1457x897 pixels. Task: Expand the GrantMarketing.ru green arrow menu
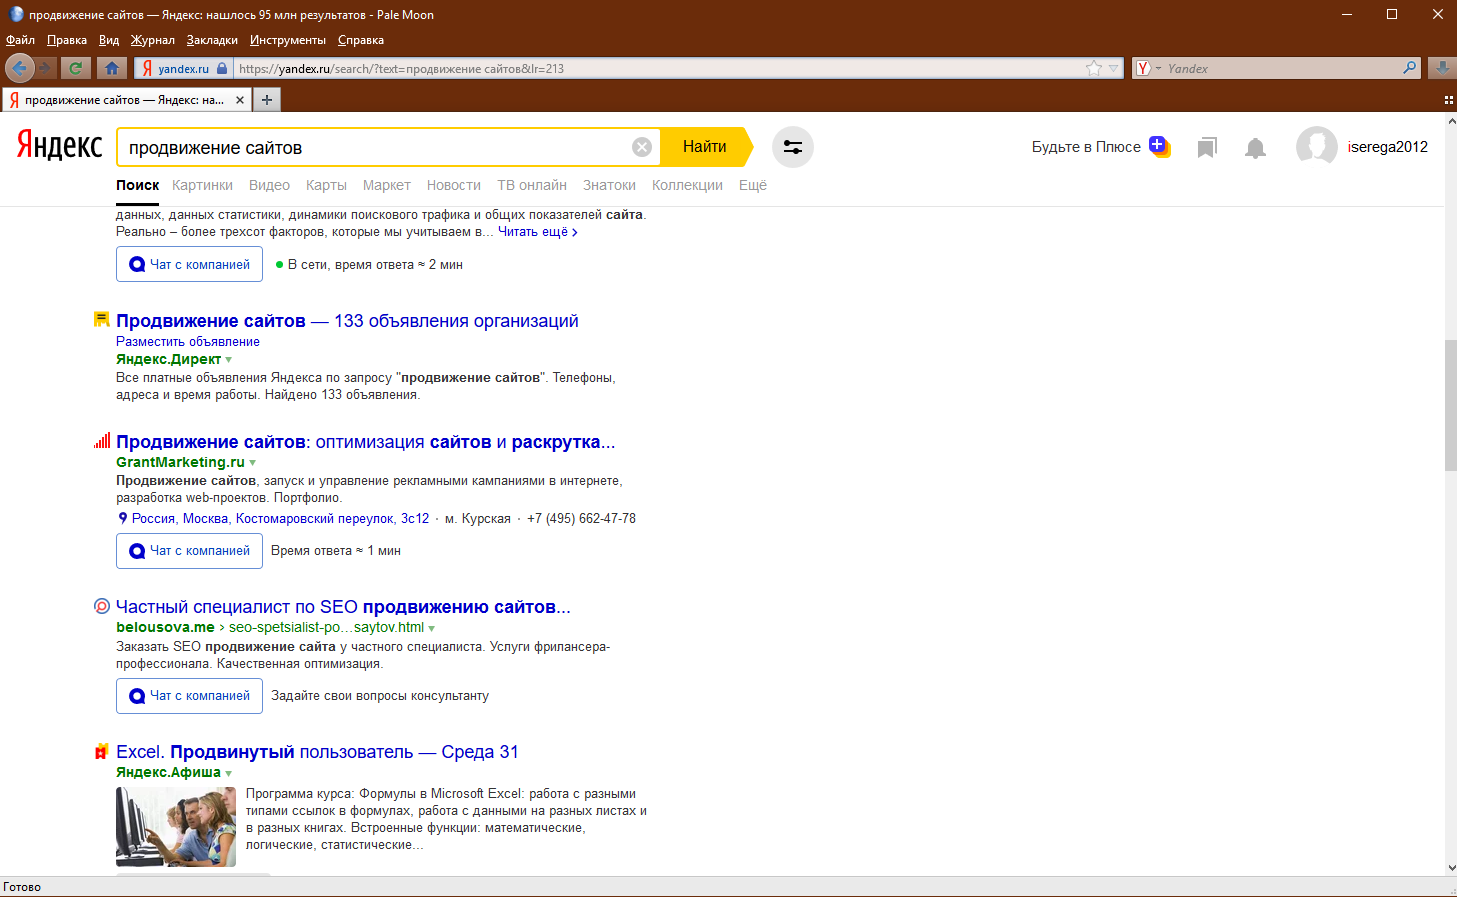click(x=252, y=463)
